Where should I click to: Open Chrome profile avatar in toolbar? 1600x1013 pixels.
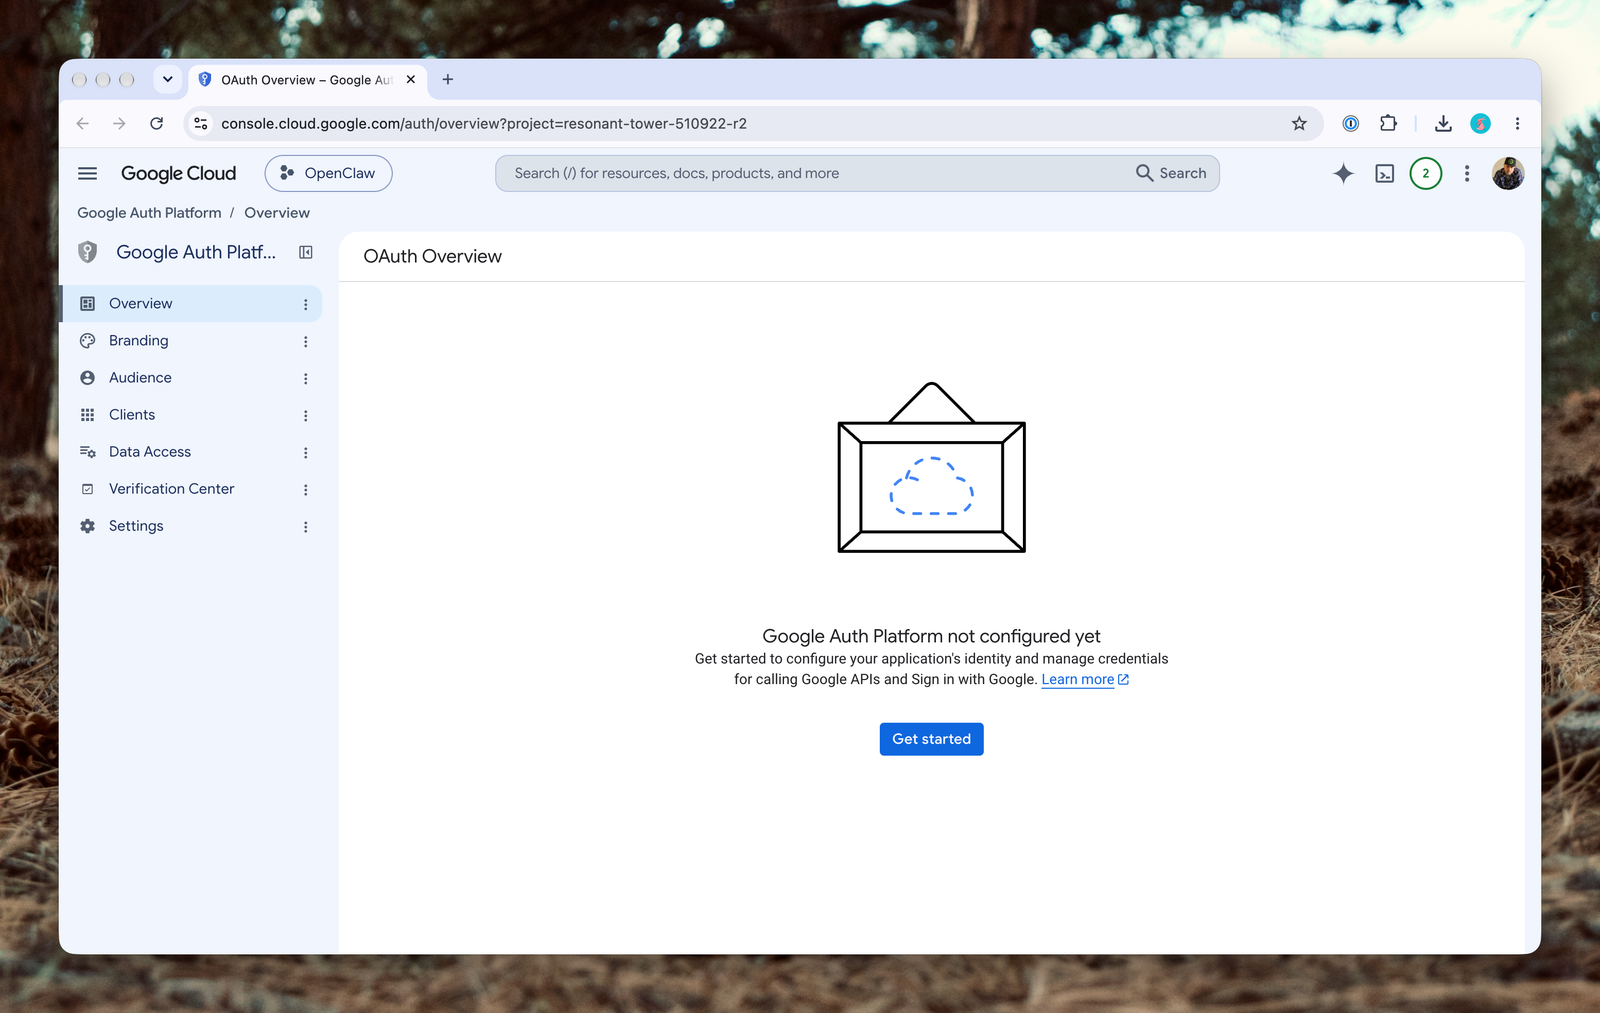click(1481, 123)
